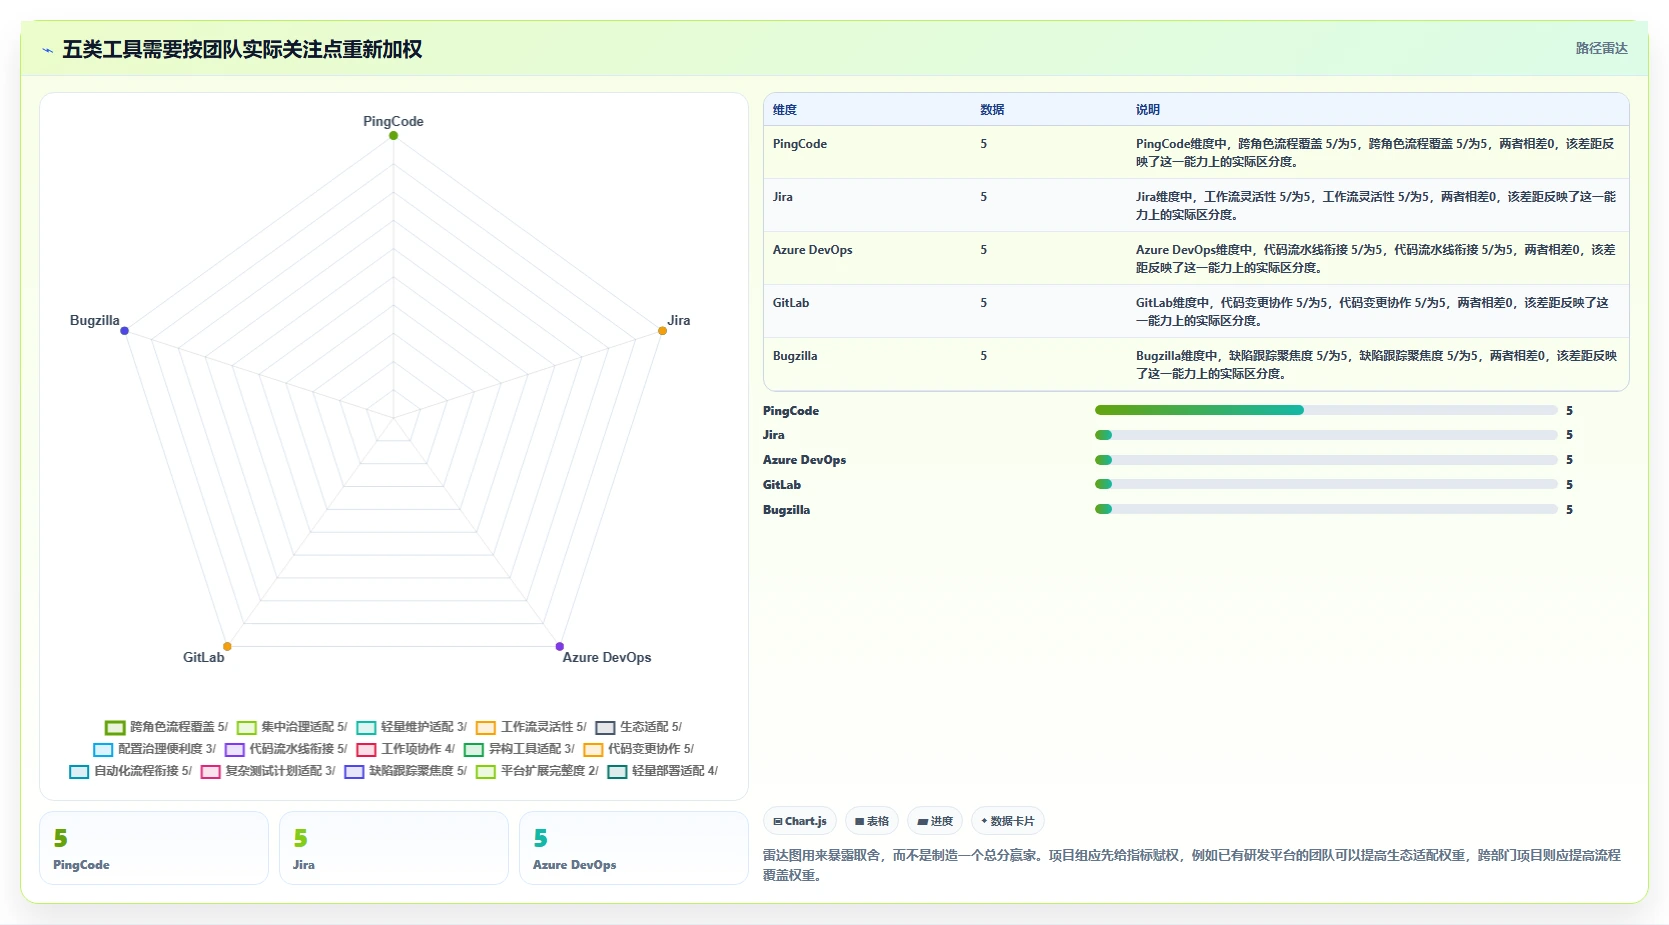Select the Jira table row name
The image size is (1669, 925).
tap(783, 197)
